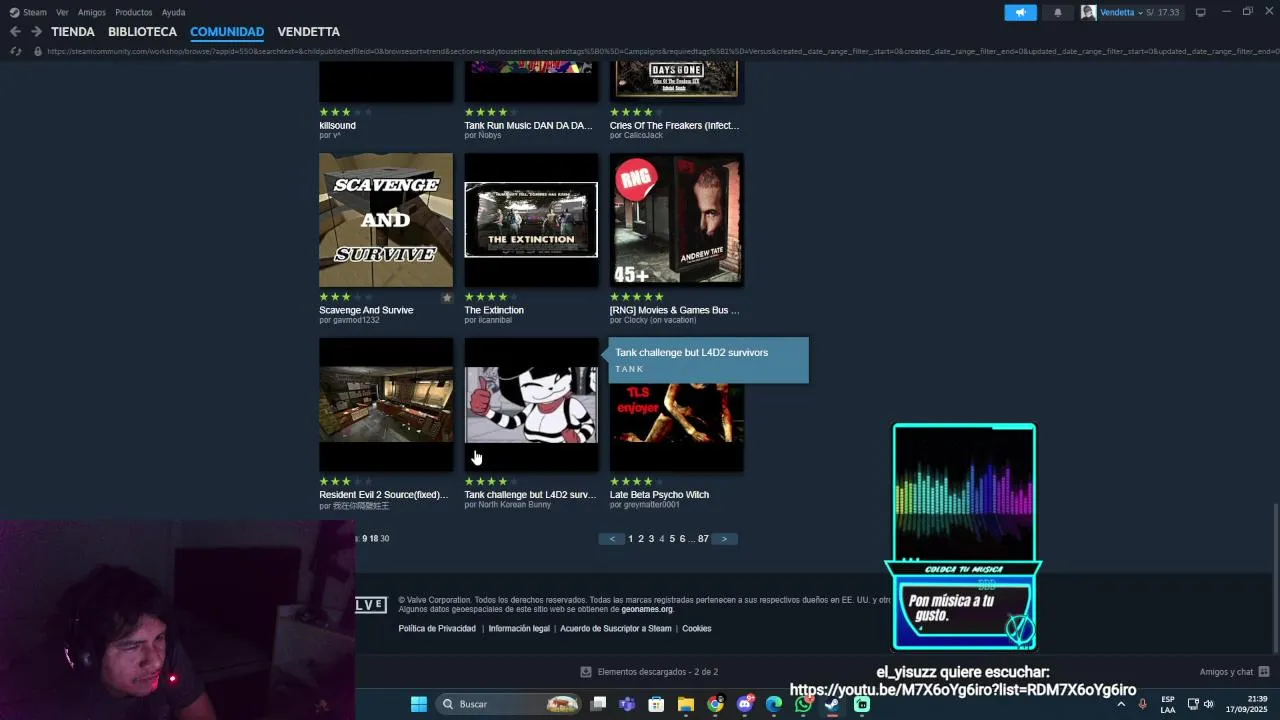The image size is (1280, 720).
Task: Open RNG Movies & Games Bus thumbnail
Action: coord(677,220)
